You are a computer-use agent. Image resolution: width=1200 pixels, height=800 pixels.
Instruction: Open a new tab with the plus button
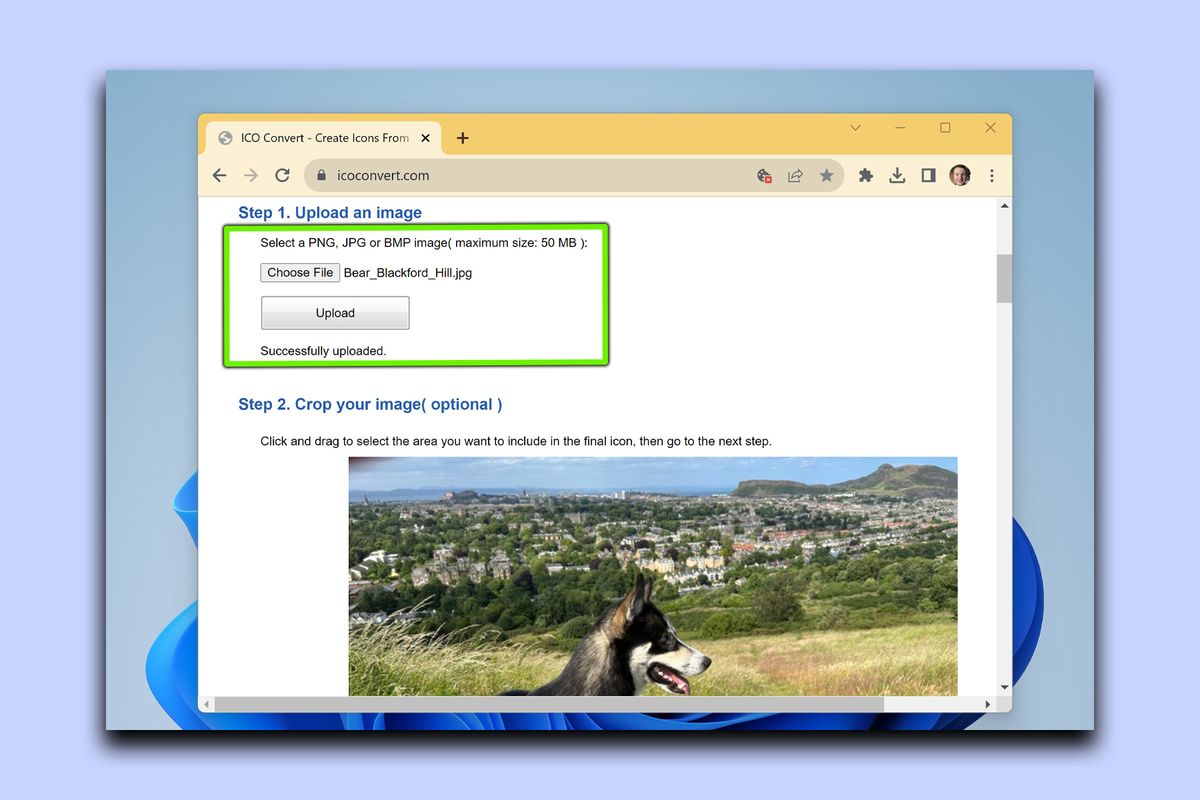click(x=462, y=138)
